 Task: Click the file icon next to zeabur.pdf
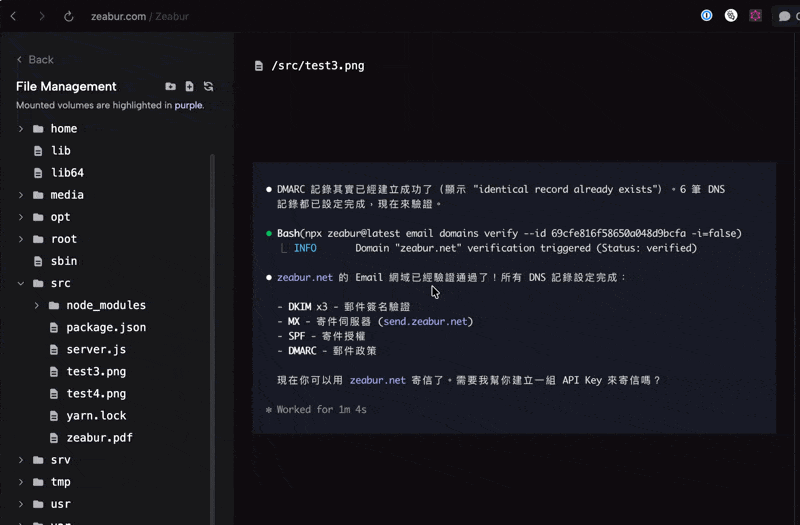(54, 438)
